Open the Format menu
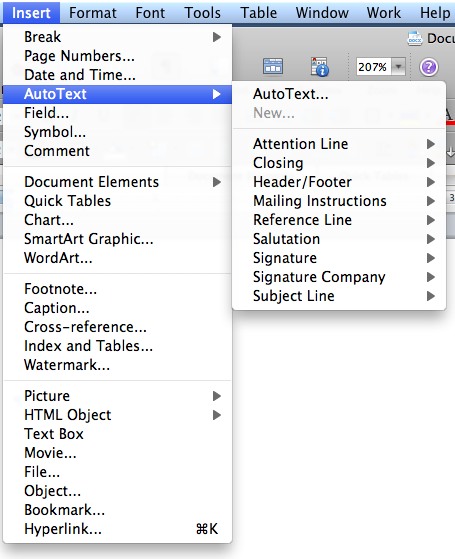 (x=93, y=13)
